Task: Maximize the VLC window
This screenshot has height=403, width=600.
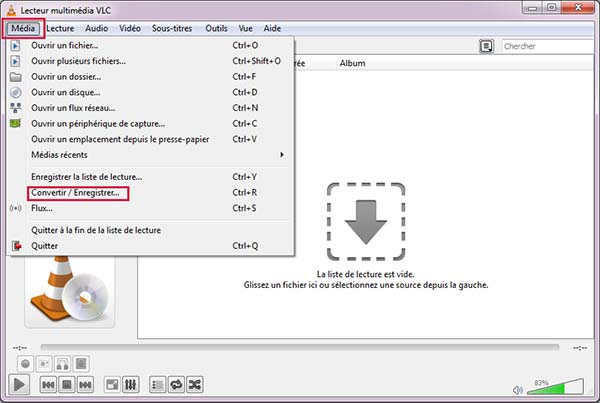Action: pos(551,8)
